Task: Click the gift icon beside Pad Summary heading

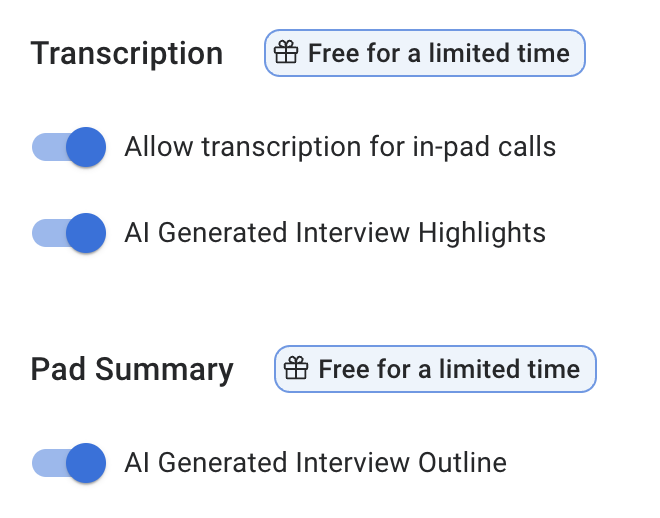Action: click(297, 369)
